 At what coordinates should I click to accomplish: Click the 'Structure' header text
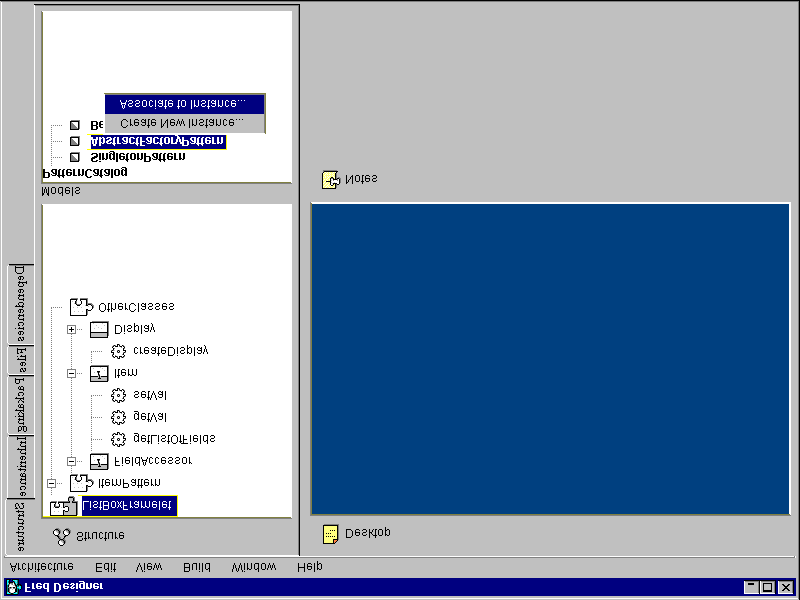(100, 536)
